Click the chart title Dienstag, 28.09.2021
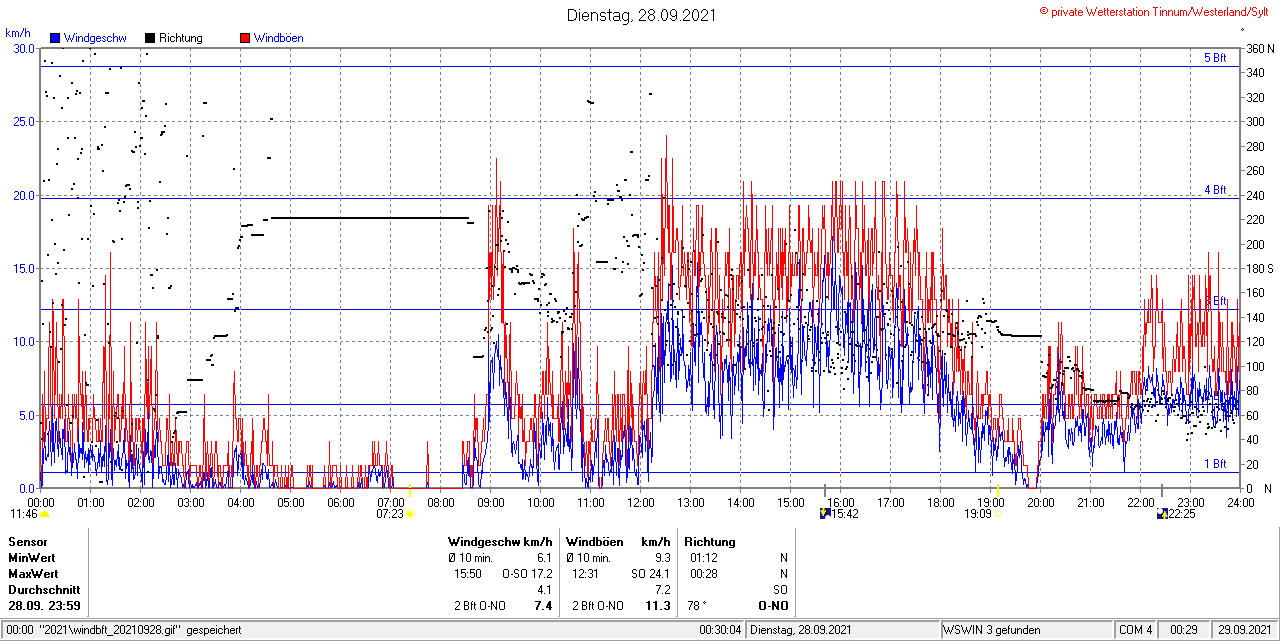The width and height of the screenshot is (1280, 641). tap(640, 15)
